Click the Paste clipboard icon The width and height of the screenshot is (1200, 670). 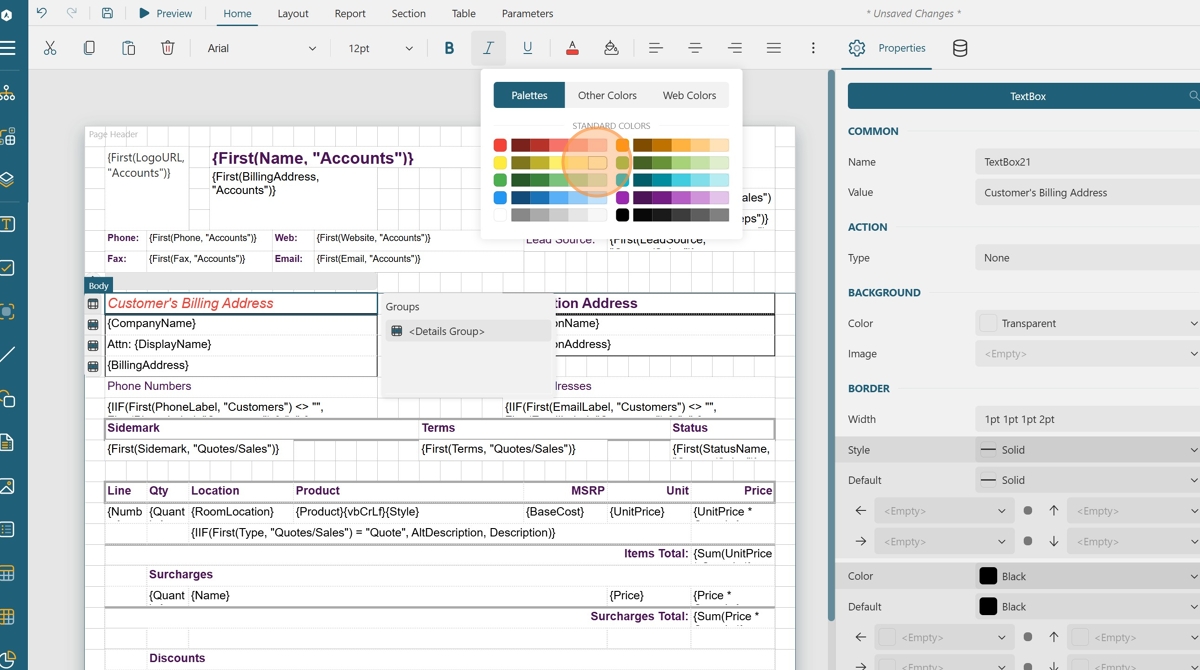point(128,48)
